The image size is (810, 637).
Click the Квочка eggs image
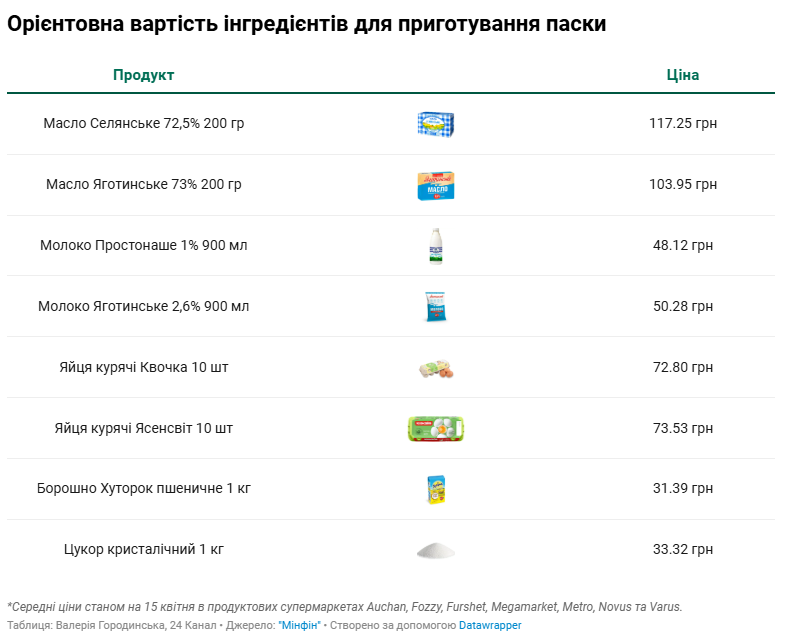pos(435,368)
